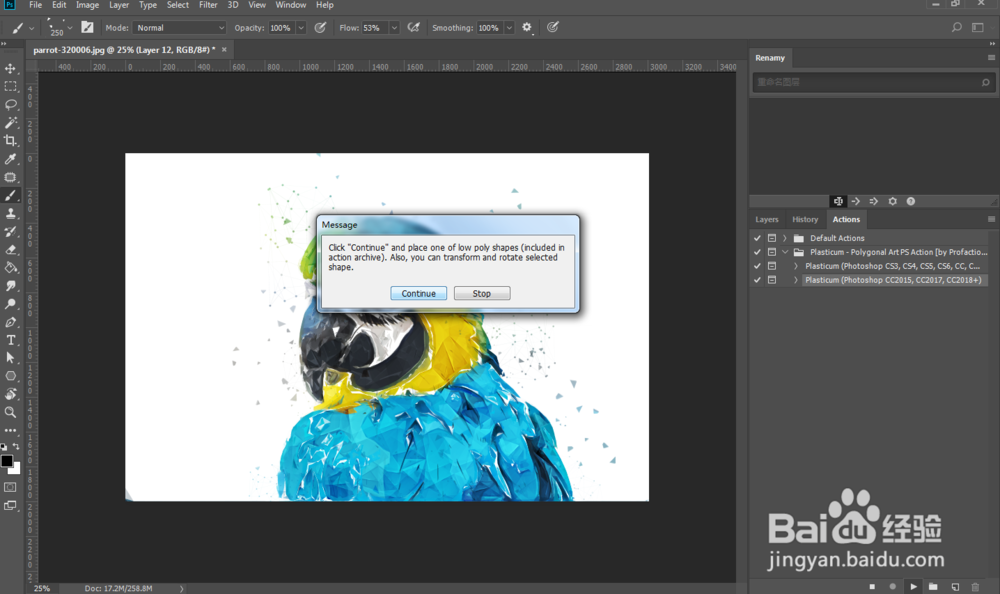
Task: Select the Pen tool
Action: point(10,322)
